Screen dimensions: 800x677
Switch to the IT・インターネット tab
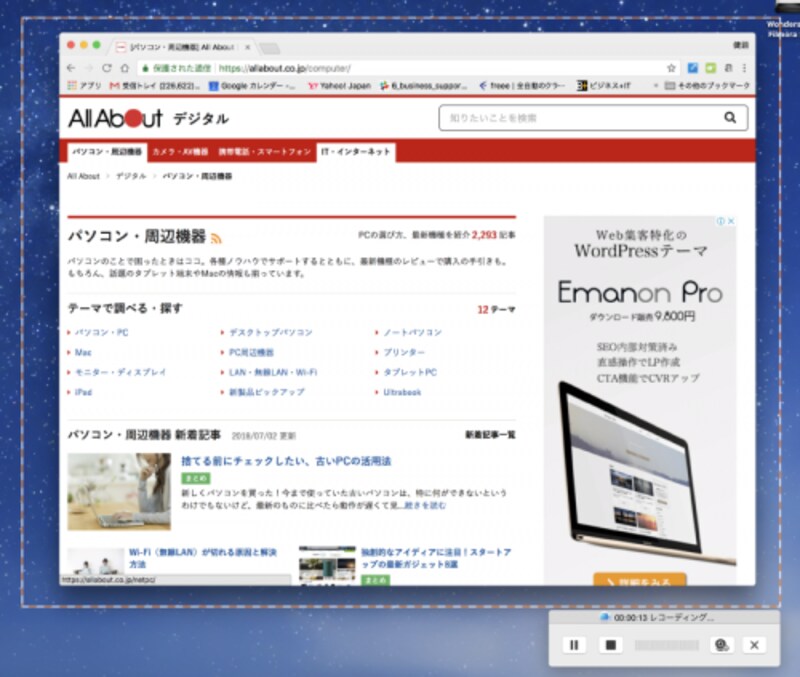click(x=355, y=153)
